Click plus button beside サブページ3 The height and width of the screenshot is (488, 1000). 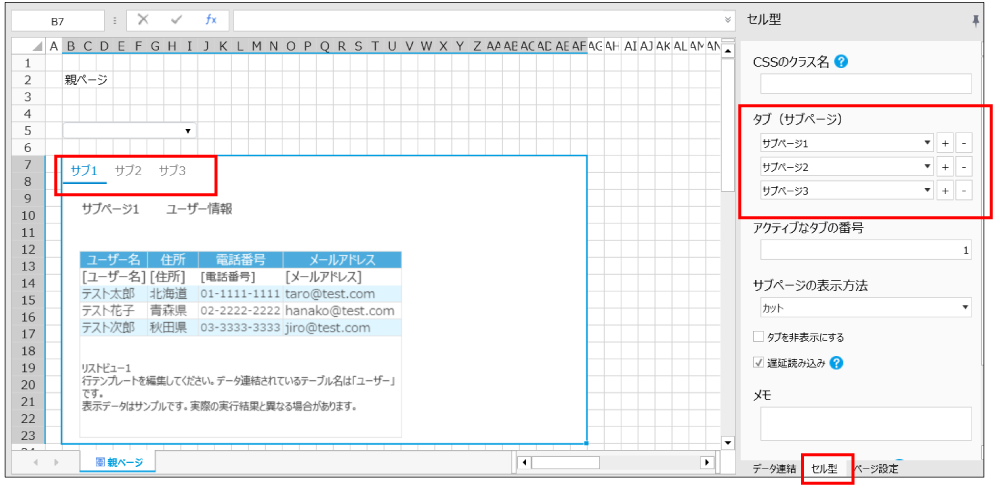[945, 190]
